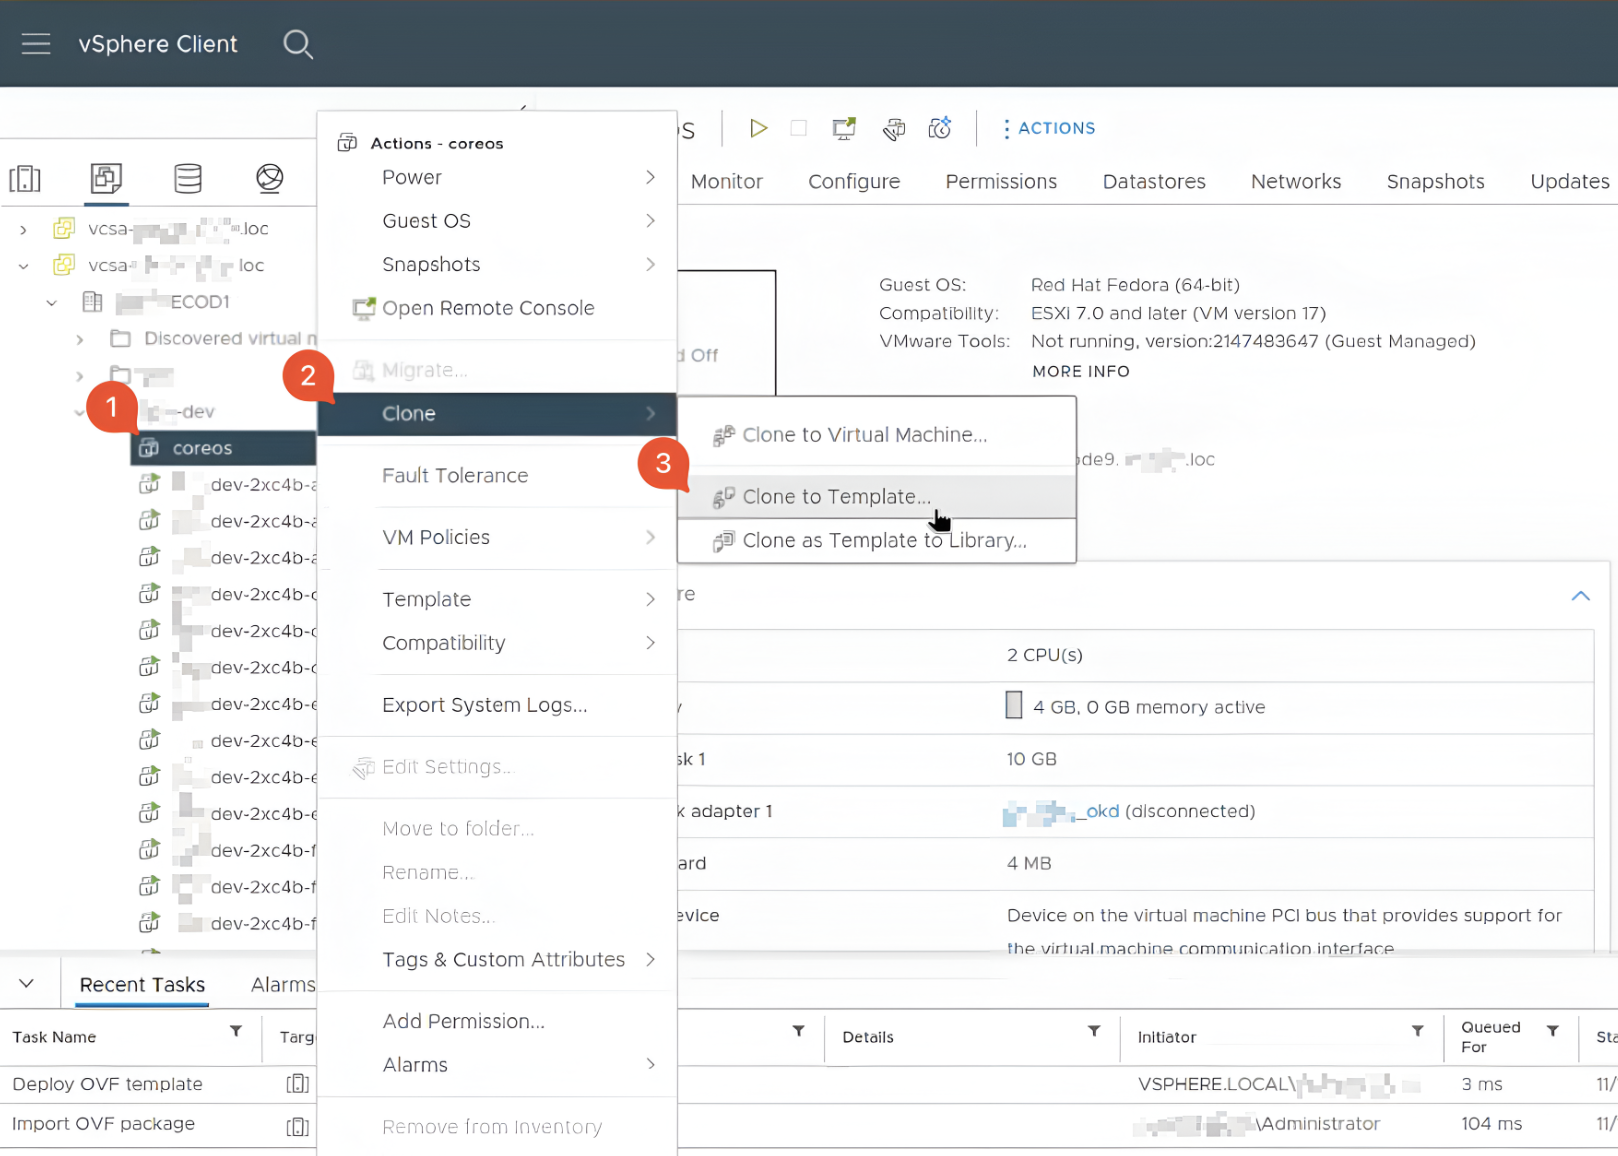Switch to Hosts and Clusters inventory view
Image resolution: width=1618 pixels, height=1156 pixels.
tap(25, 179)
